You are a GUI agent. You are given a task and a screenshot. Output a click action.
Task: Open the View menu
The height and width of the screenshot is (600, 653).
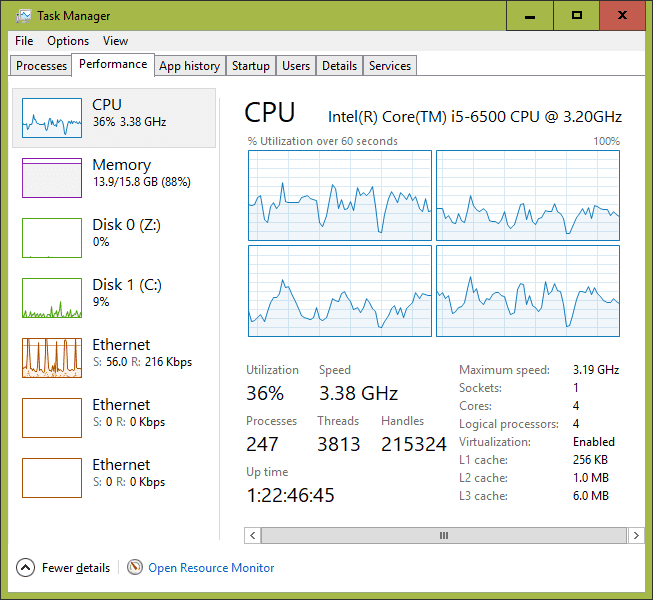click(115, 41)
